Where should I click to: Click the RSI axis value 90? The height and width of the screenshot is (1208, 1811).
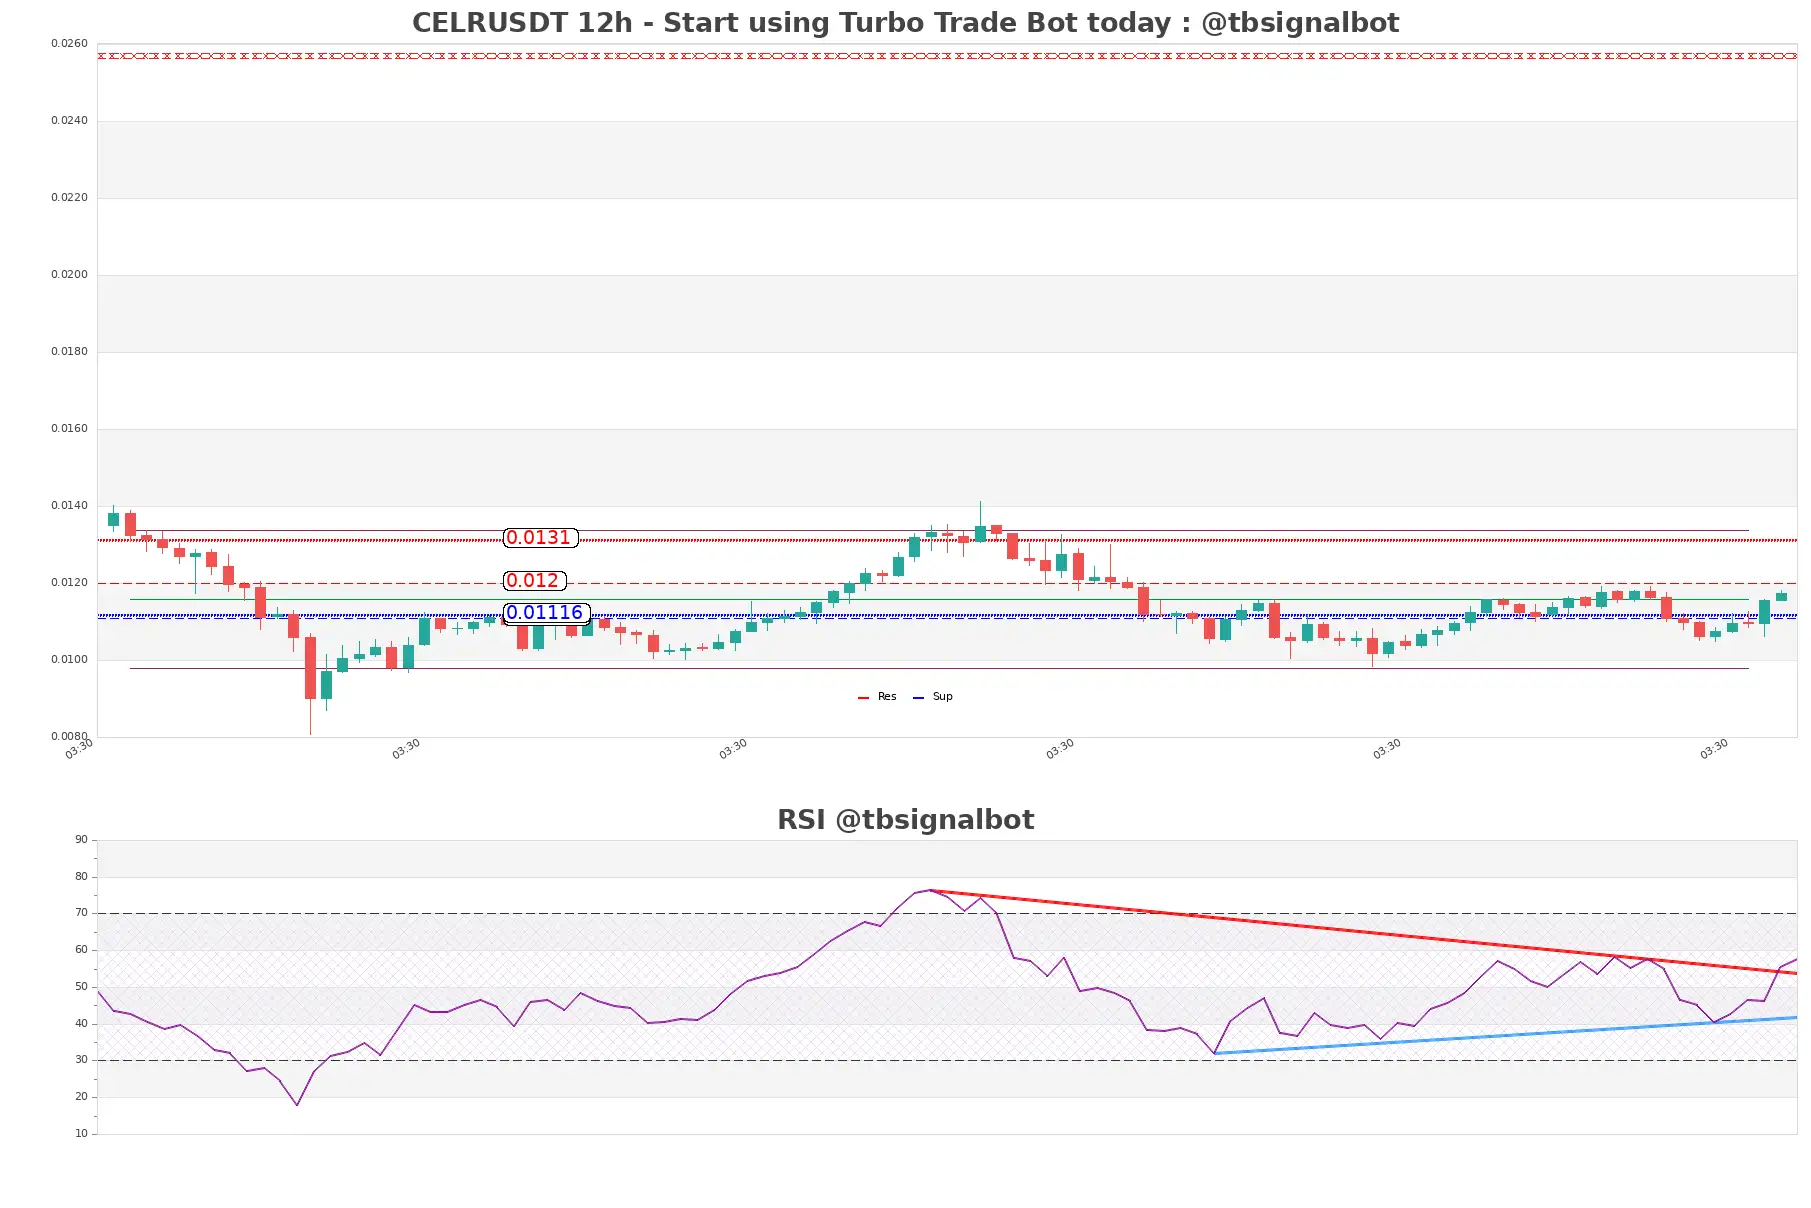pos(81,840)
